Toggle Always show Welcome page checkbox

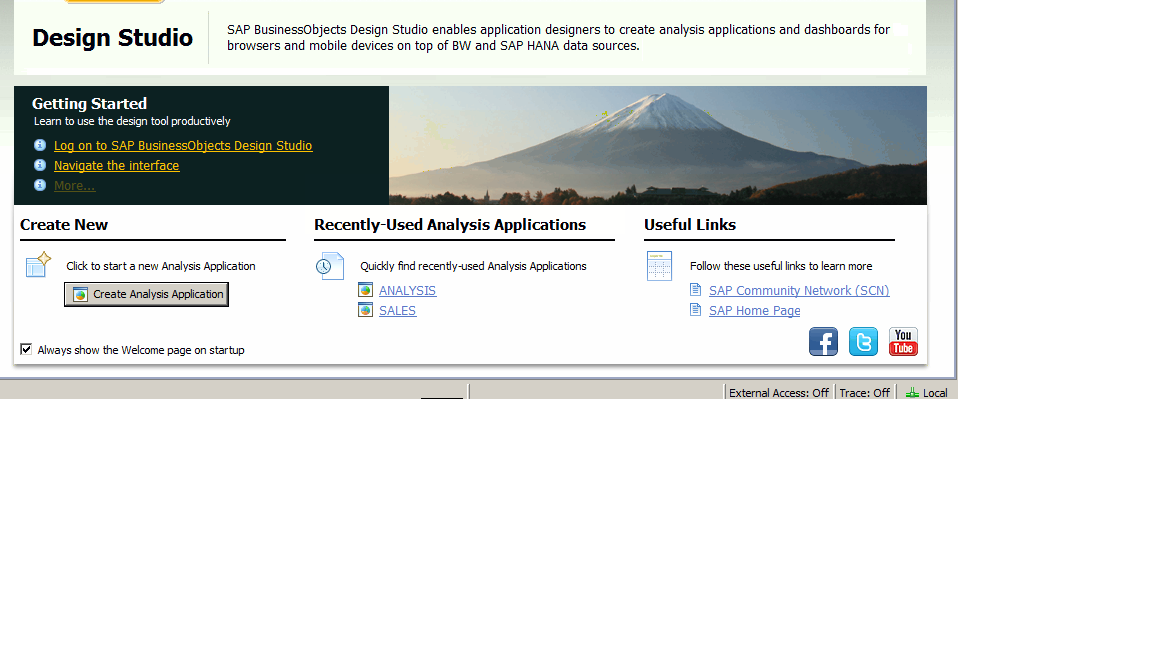tap(26, 349)
